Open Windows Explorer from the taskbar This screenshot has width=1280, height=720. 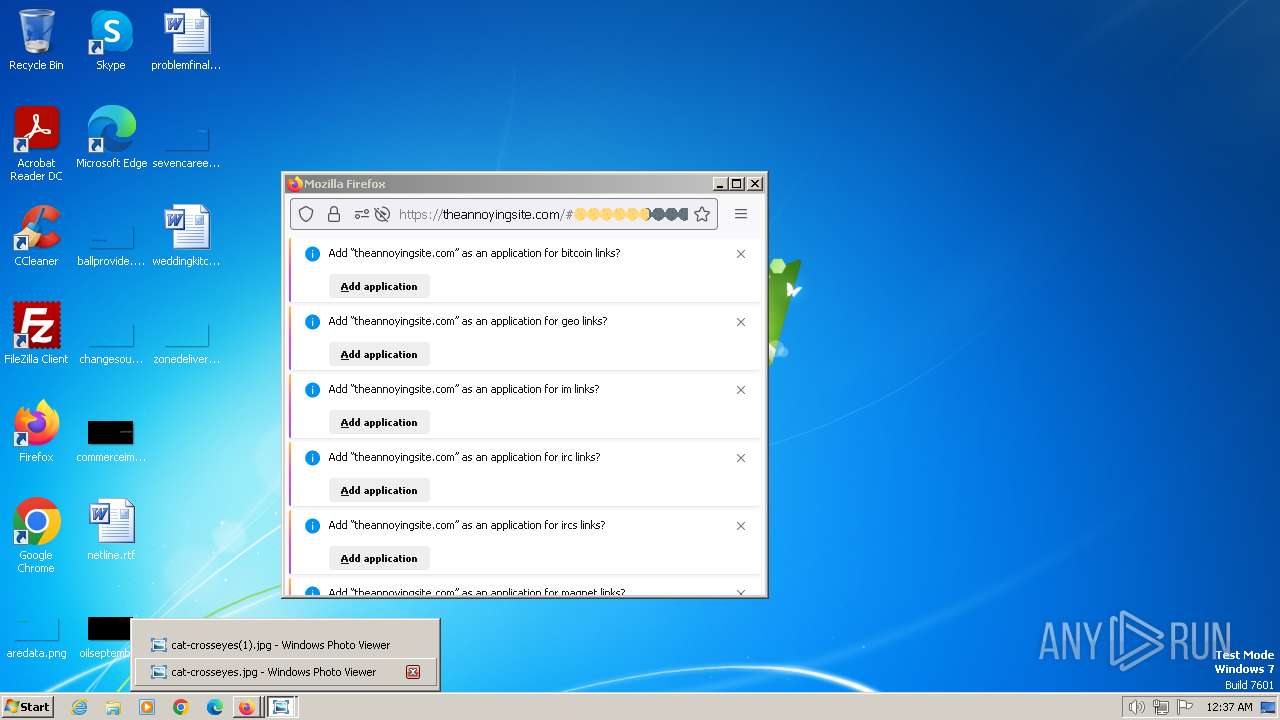(113, 707)
